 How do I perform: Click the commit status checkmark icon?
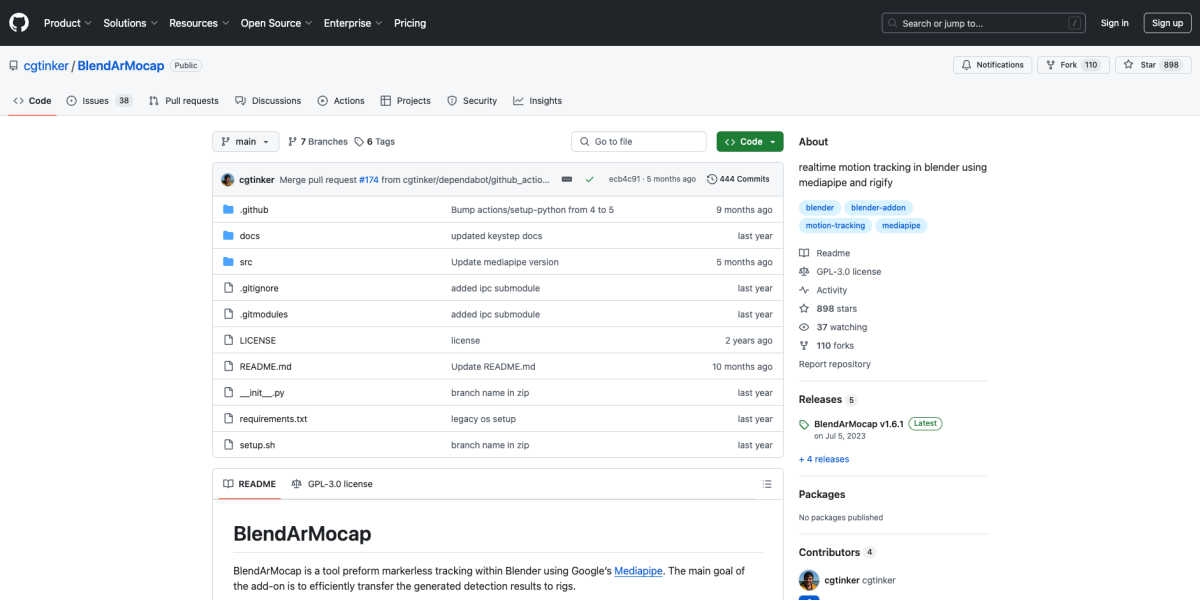590,179
